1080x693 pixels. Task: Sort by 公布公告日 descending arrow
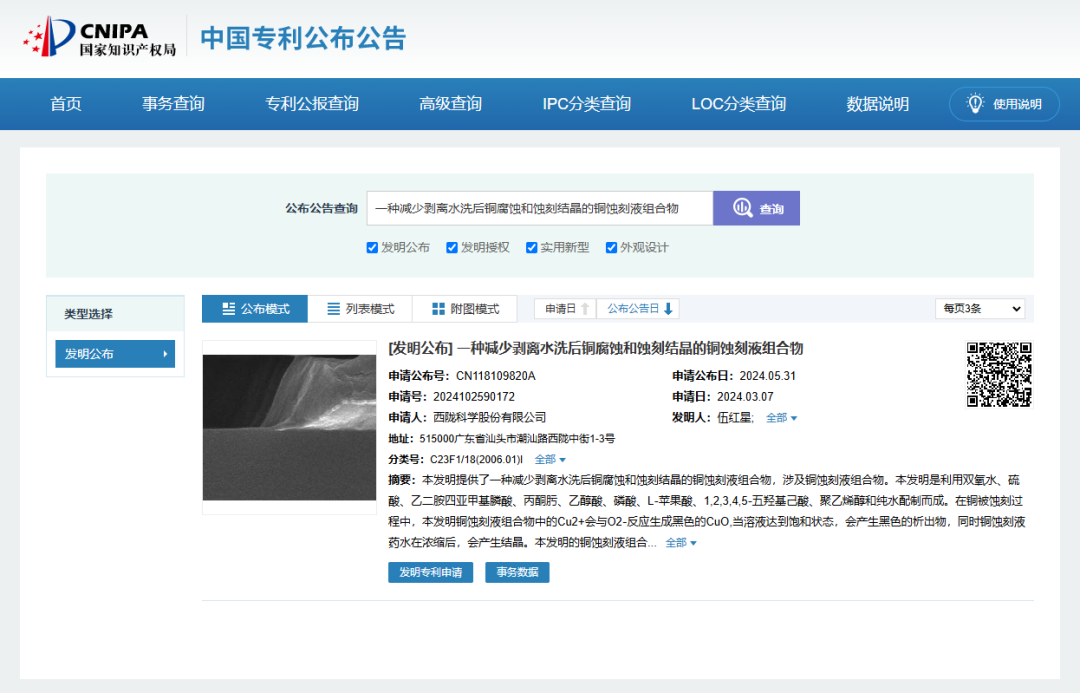(668, 309)
